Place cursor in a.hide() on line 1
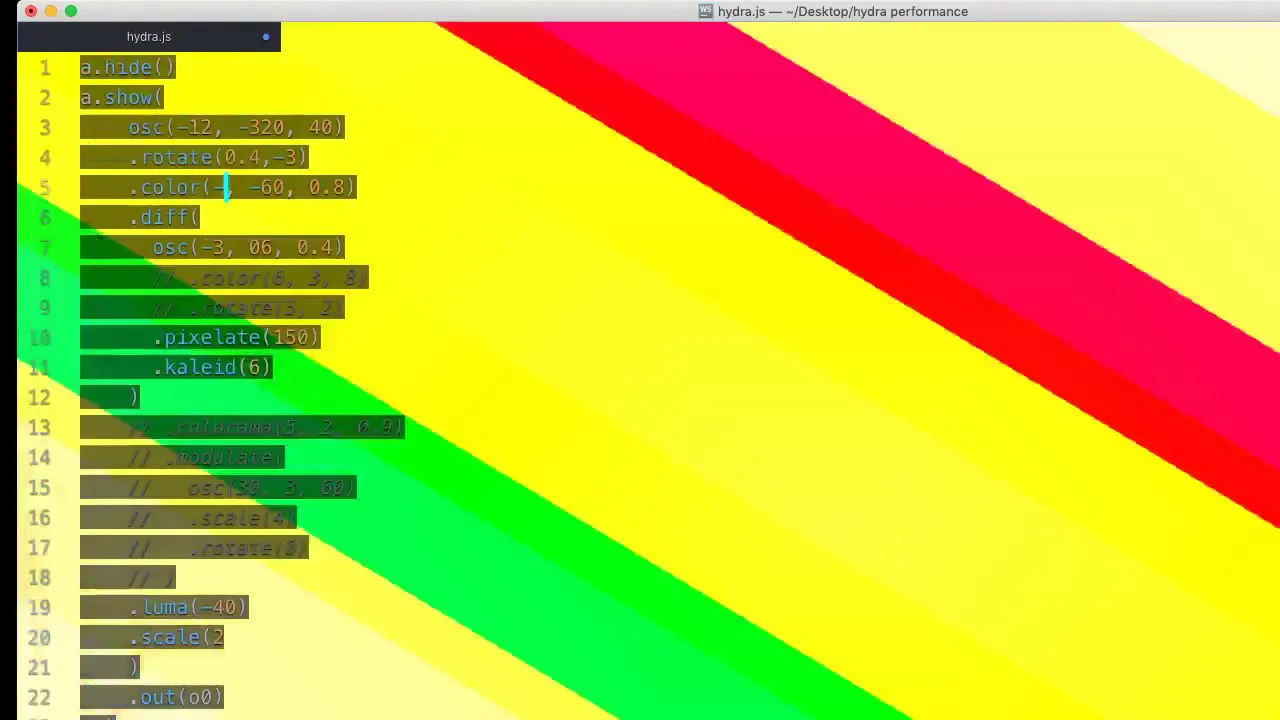This screenshot has height=720, width=1280. (127, 67)
